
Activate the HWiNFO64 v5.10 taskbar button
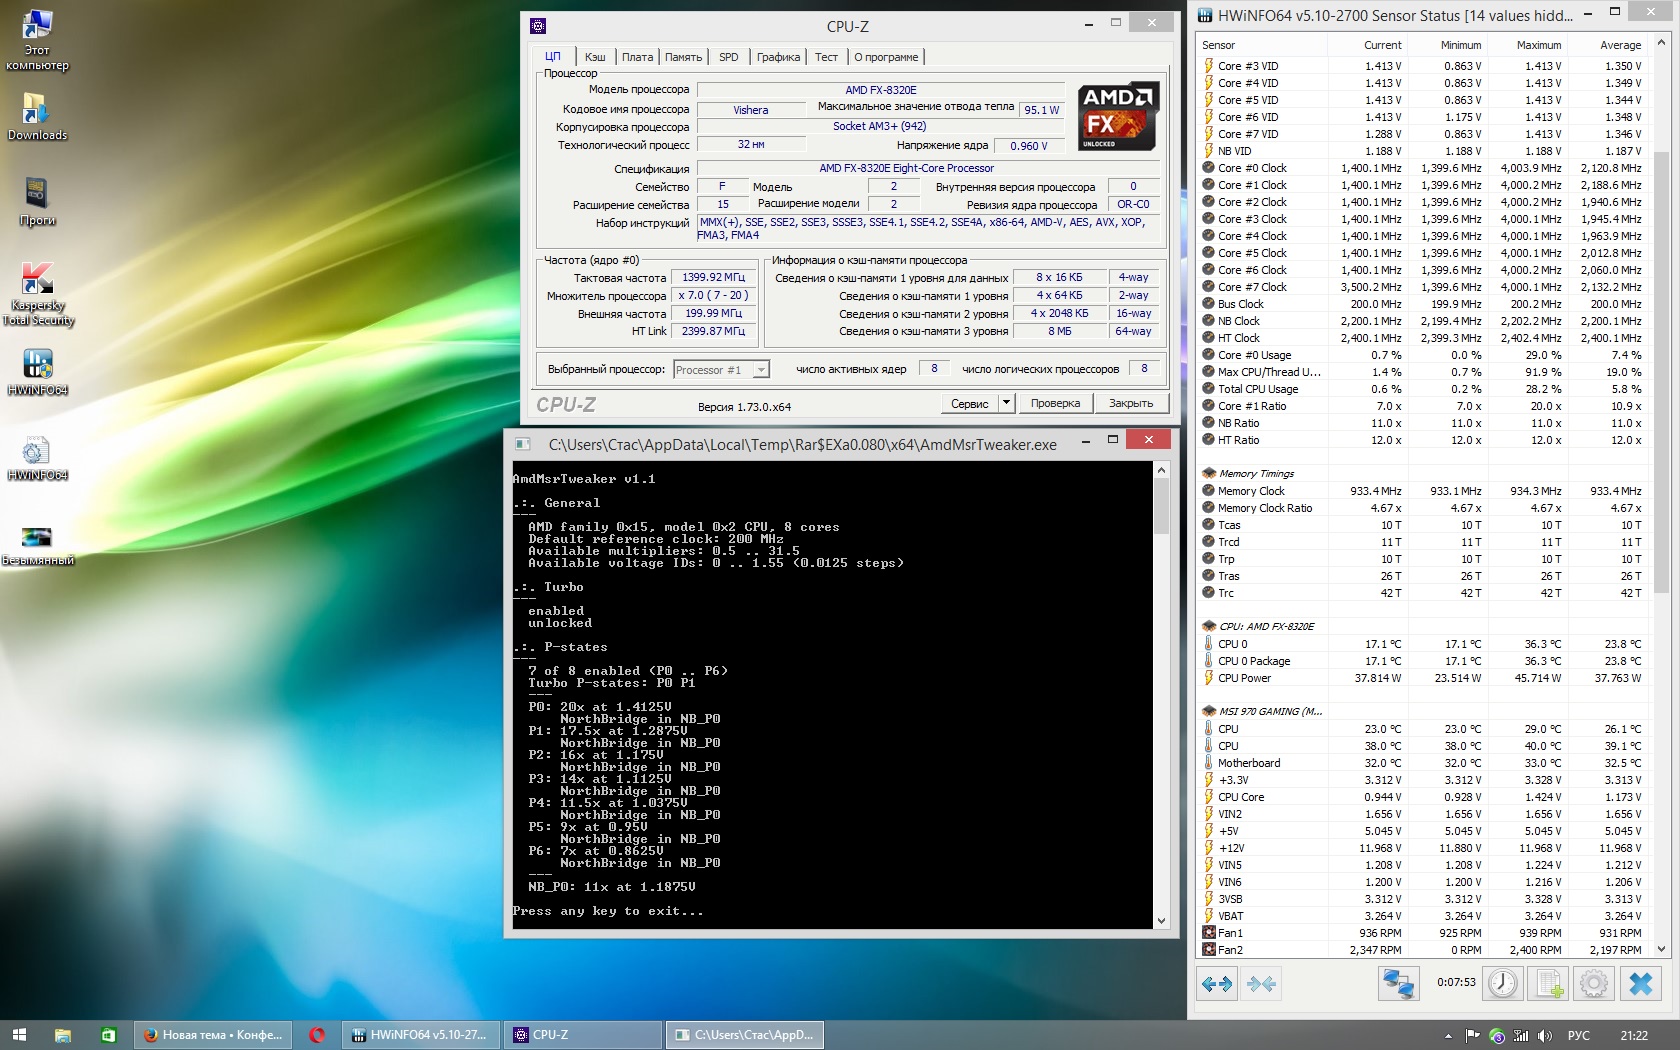[x=421, y=1035]
